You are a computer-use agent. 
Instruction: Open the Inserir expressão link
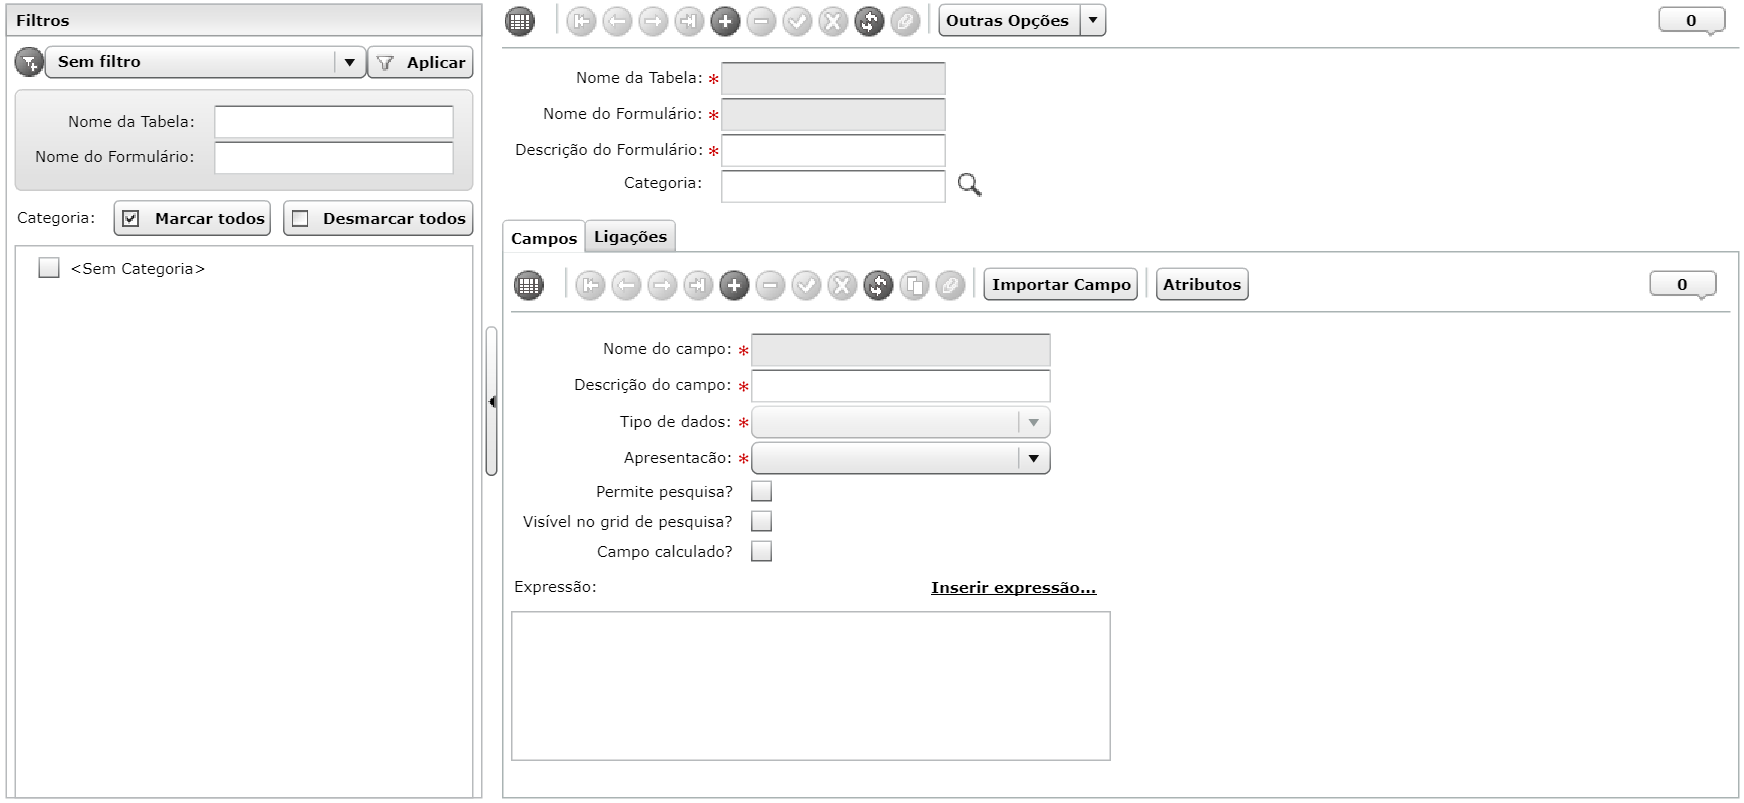pyautogui.click(x=1013, y=588)
